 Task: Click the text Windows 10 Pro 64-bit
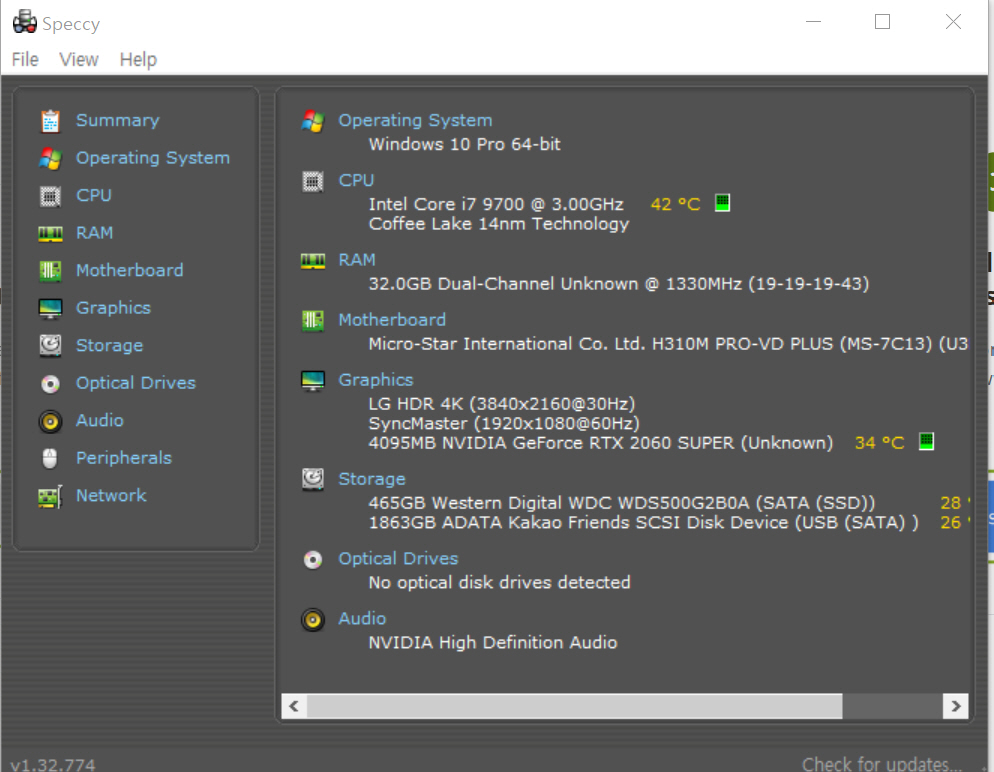pos(465,145)
